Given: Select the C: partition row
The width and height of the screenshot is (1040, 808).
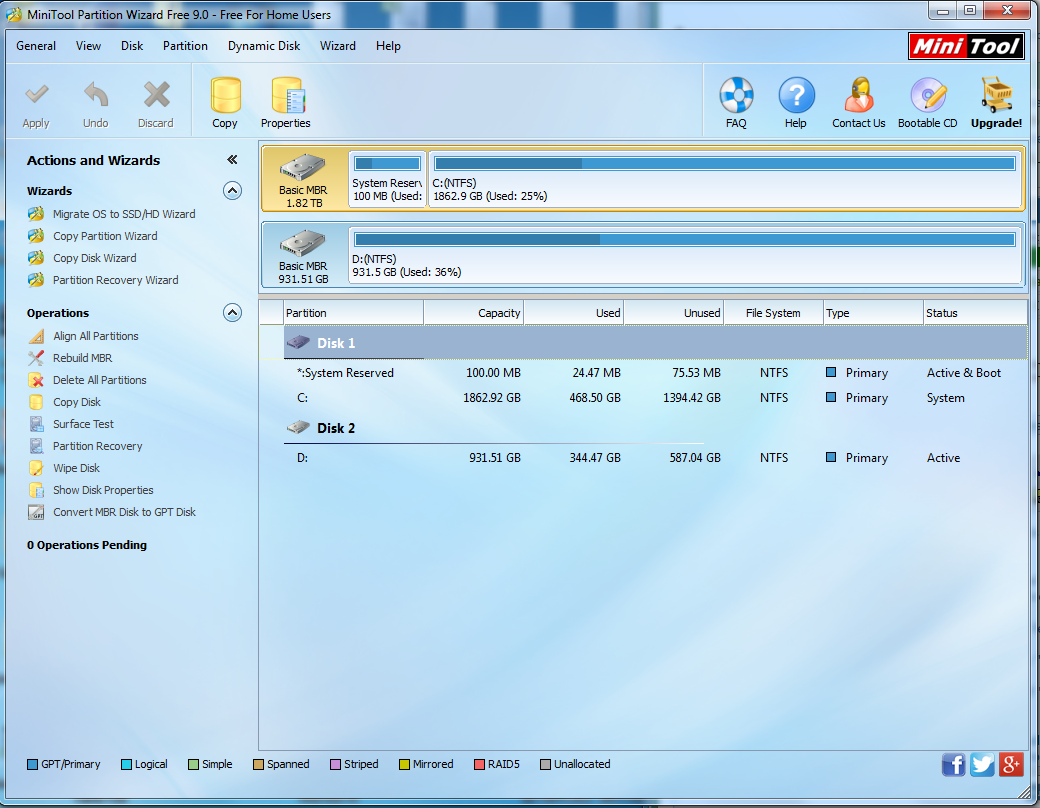Looking at the screenshot, I should click(655, 398).
